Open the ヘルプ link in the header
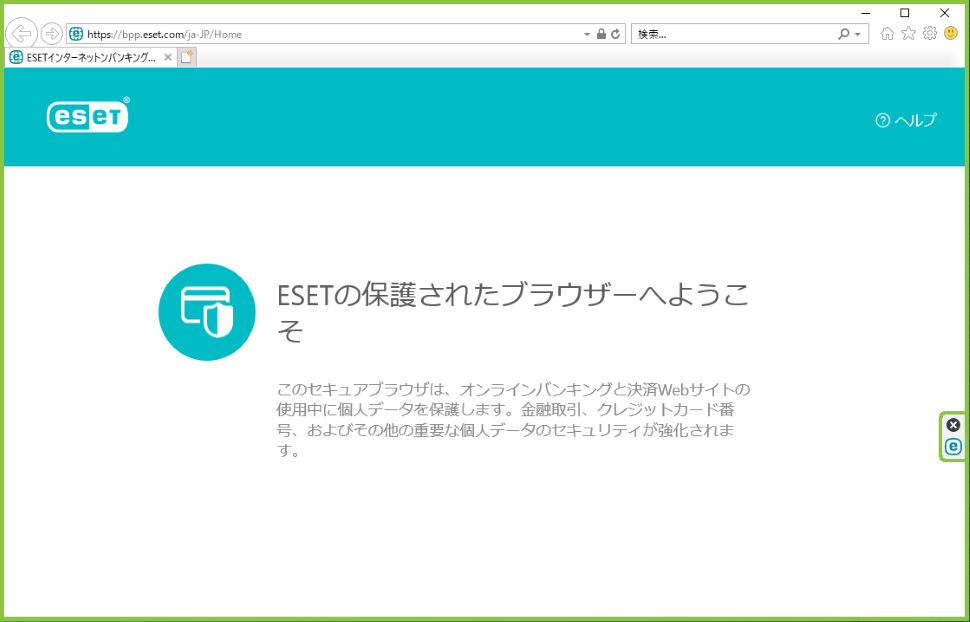This screenshot has width=970, height=622. 912,119
